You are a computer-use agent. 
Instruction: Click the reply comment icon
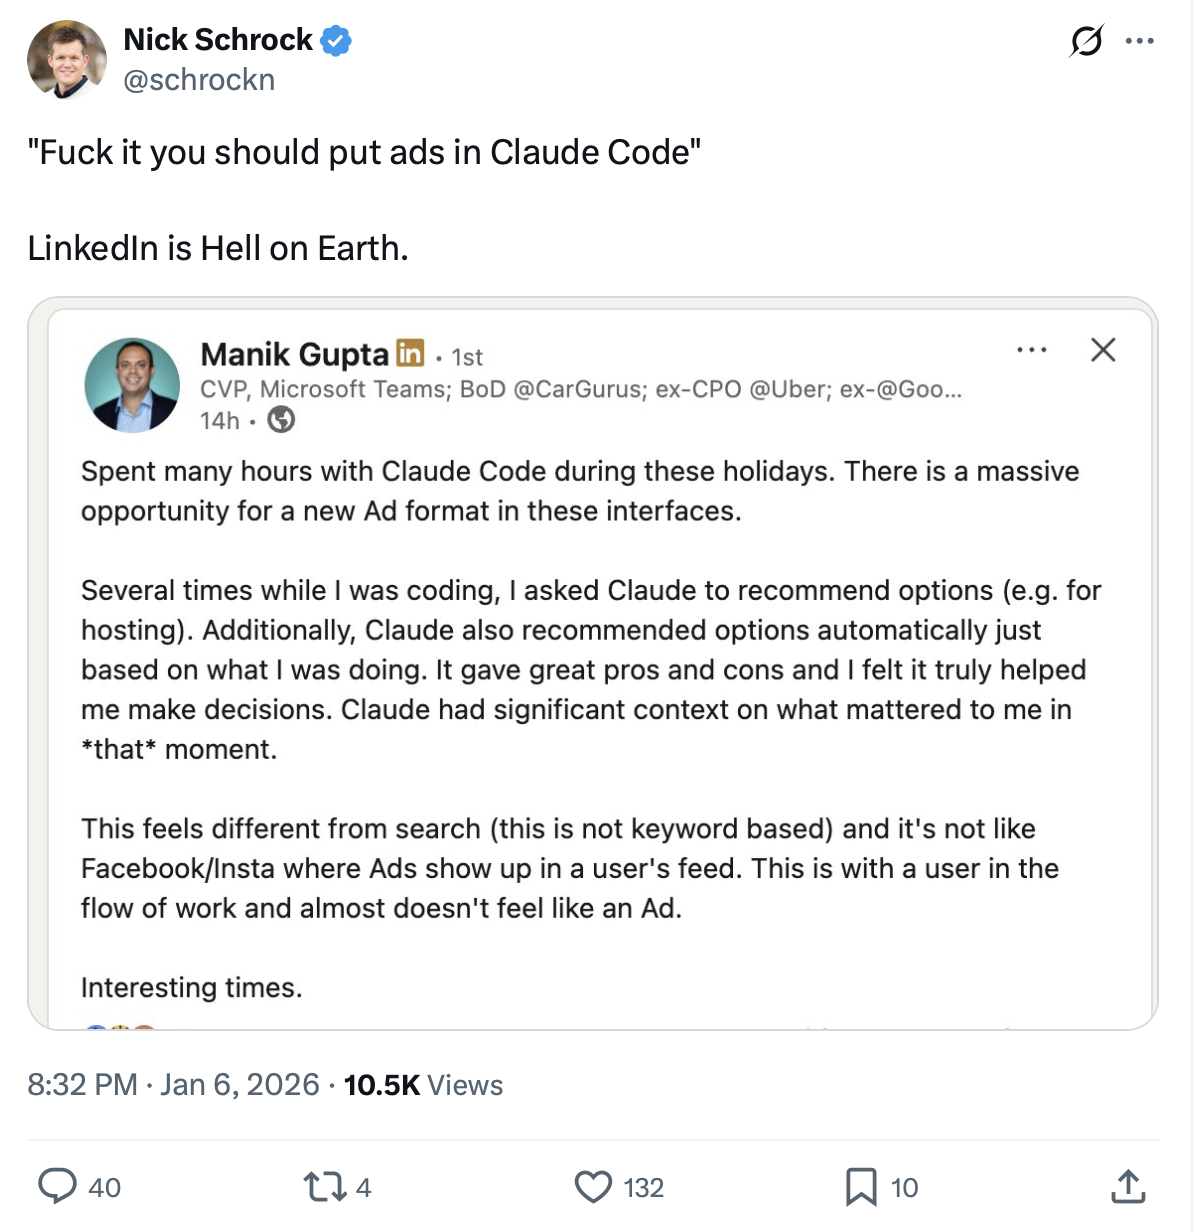pos(58,1186)
